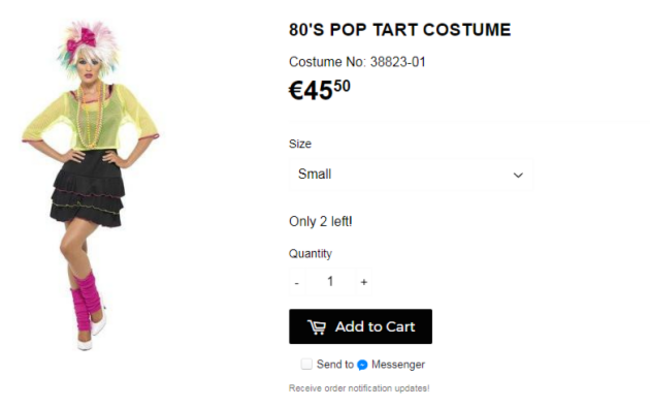Click the Send to text beside checkbox
The image size is (650, 408).
pos(335,364)
